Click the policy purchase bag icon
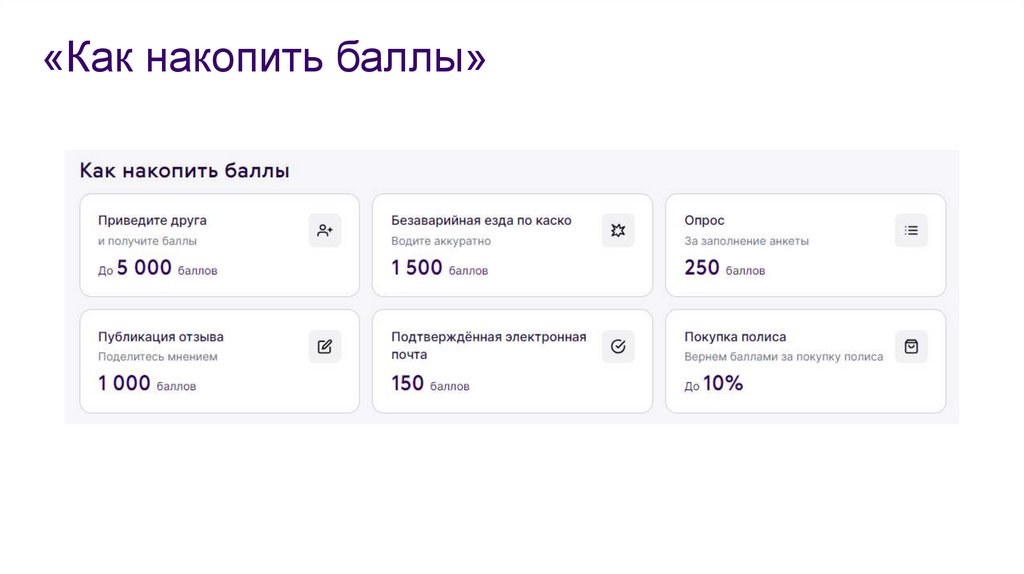 911,346
